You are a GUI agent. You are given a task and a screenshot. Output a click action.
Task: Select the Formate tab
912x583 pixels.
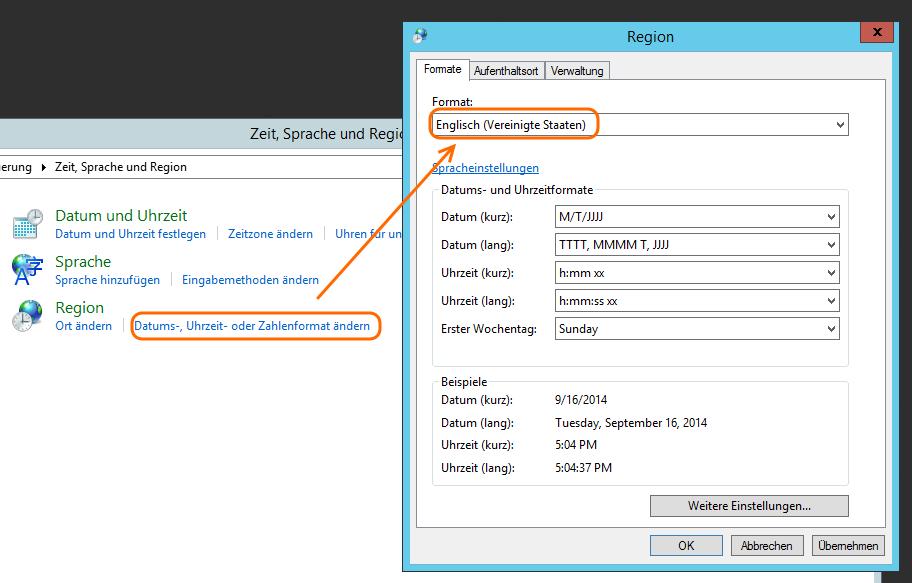click(442, 70)
